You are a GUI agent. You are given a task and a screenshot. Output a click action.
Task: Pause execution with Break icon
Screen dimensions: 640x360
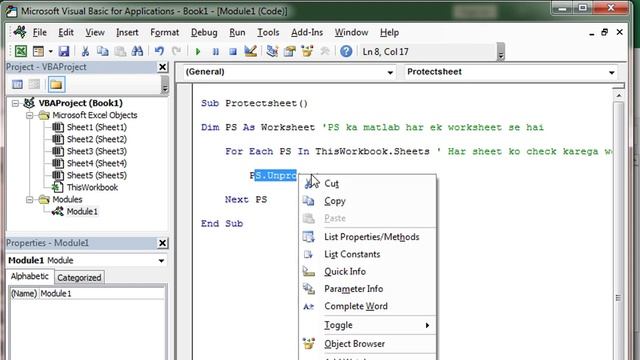coord(216,51)
